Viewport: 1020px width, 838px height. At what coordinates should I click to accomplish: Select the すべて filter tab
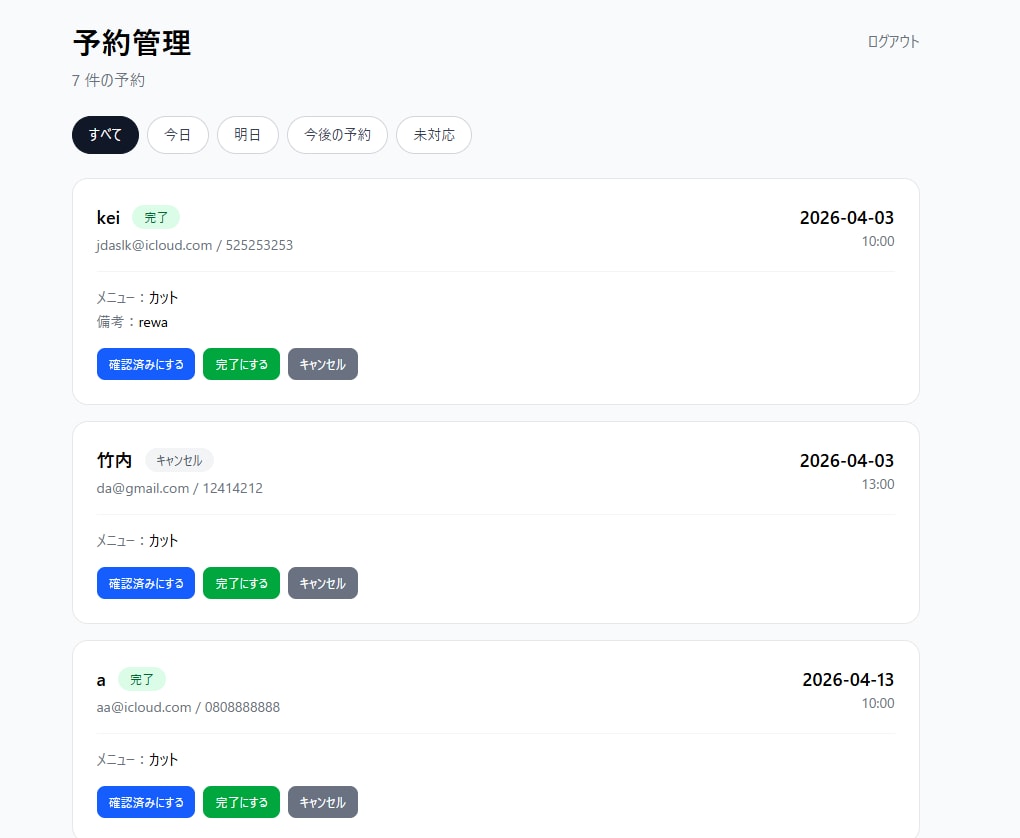[105, 135]
